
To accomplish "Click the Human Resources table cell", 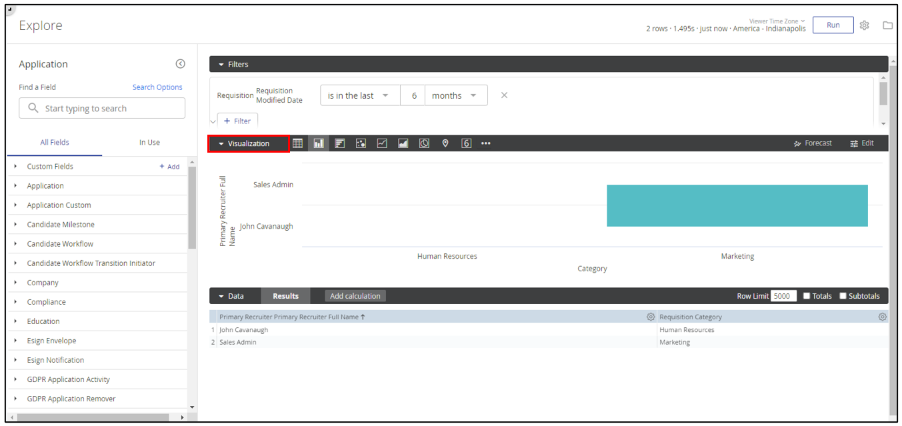I will point(687,330).
